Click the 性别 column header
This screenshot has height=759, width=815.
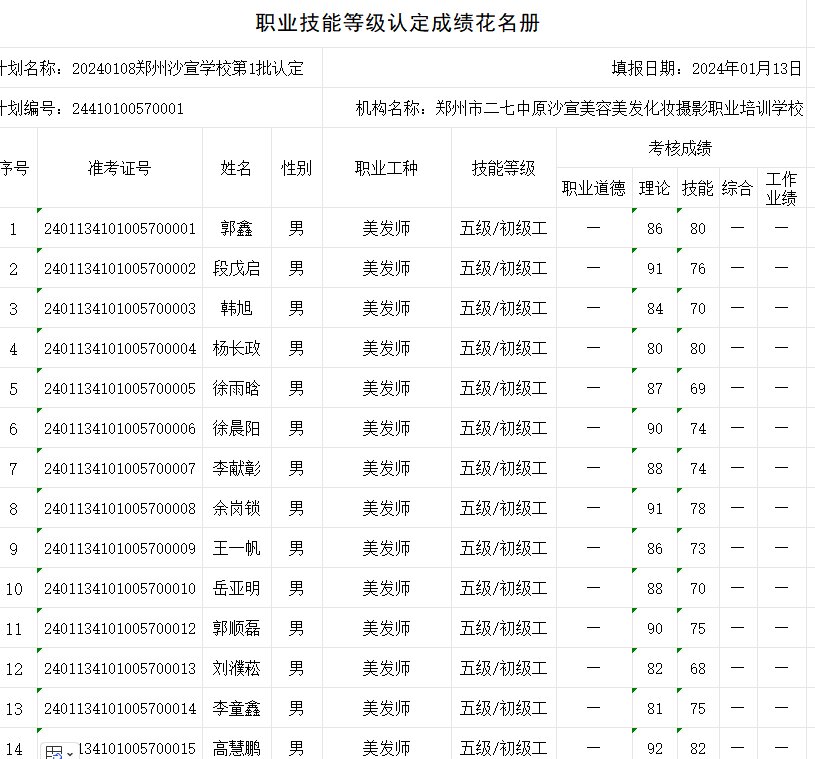tap(296, 168)
